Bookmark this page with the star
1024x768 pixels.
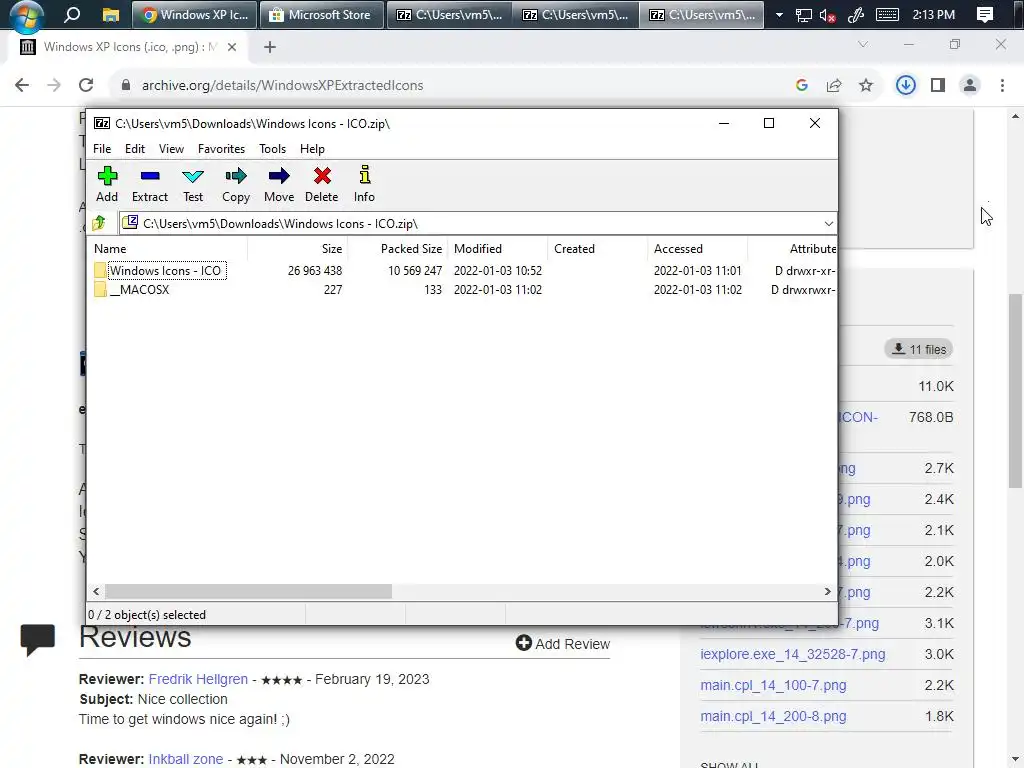pos(865,85)
